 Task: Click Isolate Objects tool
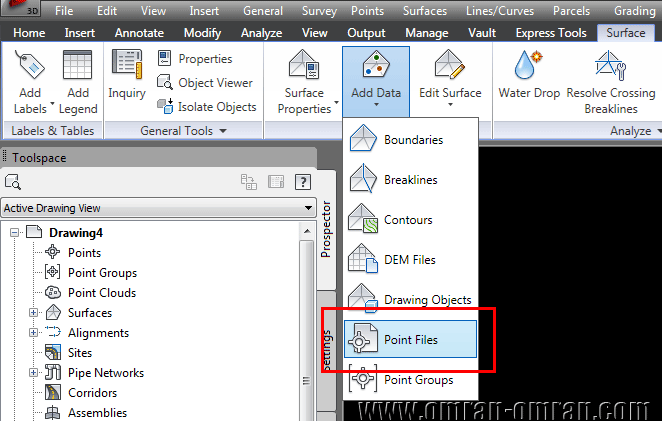(x=207, y=106)
